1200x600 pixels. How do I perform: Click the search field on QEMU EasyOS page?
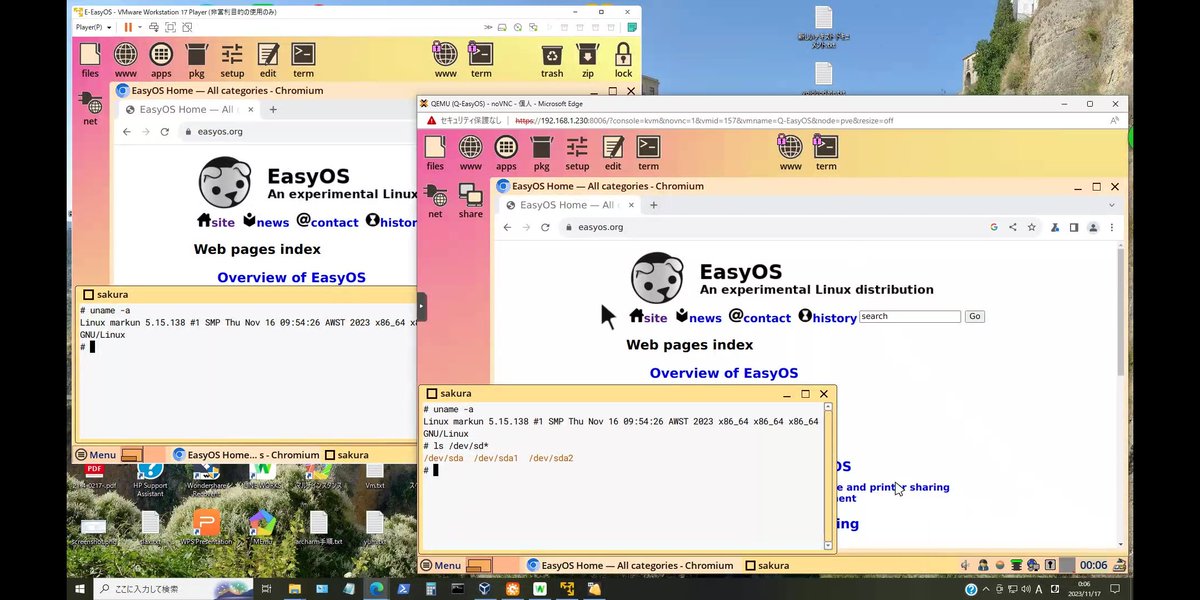point(910,316)
